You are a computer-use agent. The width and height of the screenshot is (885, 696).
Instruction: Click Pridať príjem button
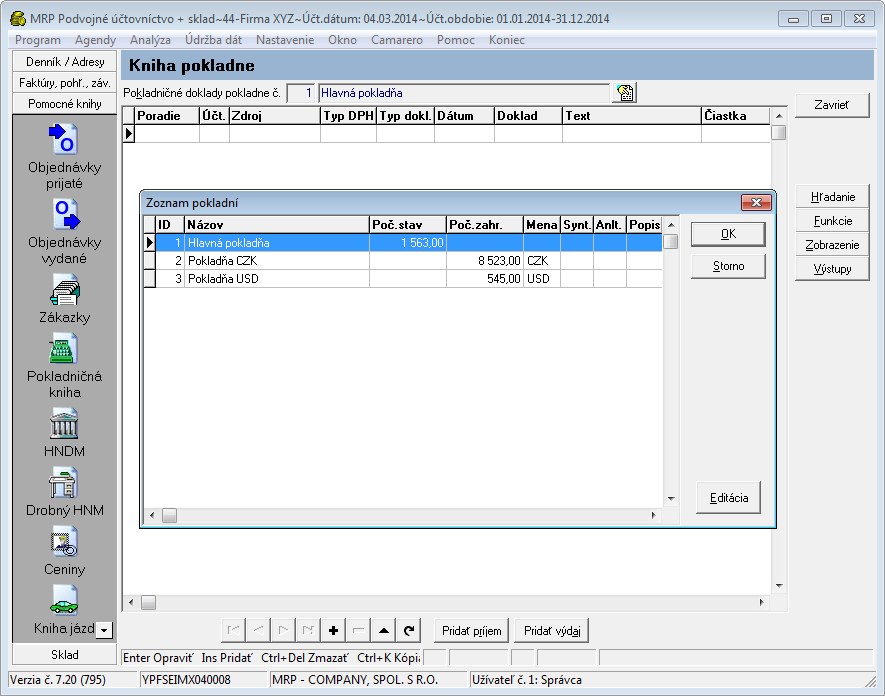tap(471, 631)
